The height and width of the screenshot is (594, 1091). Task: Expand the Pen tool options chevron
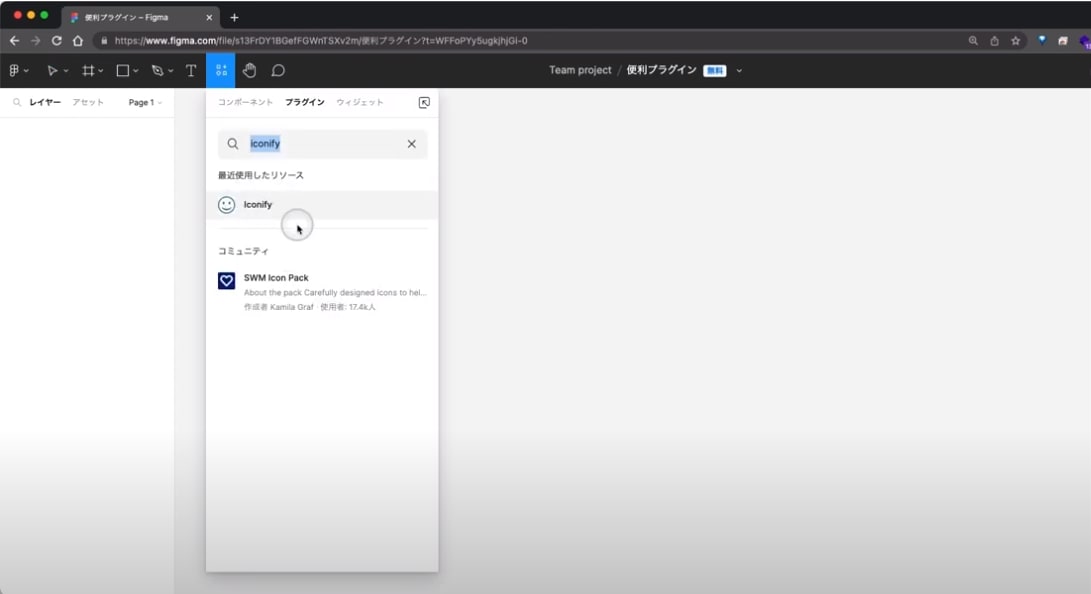170,71
